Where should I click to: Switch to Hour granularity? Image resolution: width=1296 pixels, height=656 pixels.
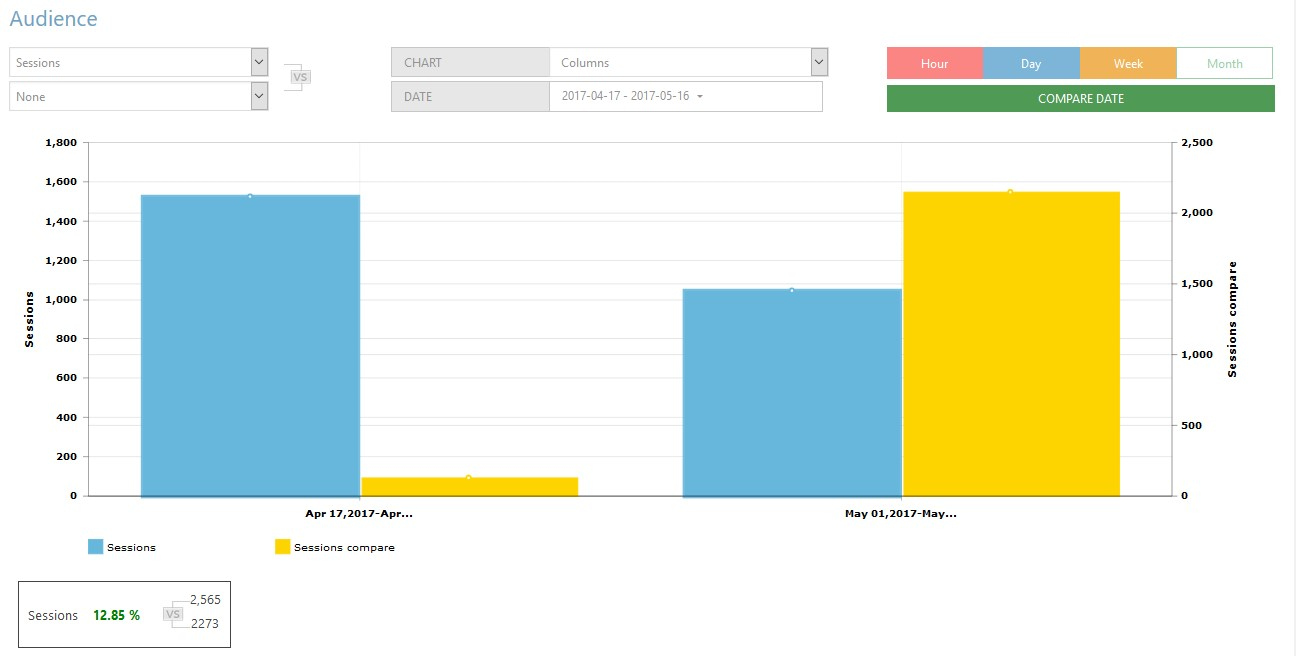pos(935,63)
